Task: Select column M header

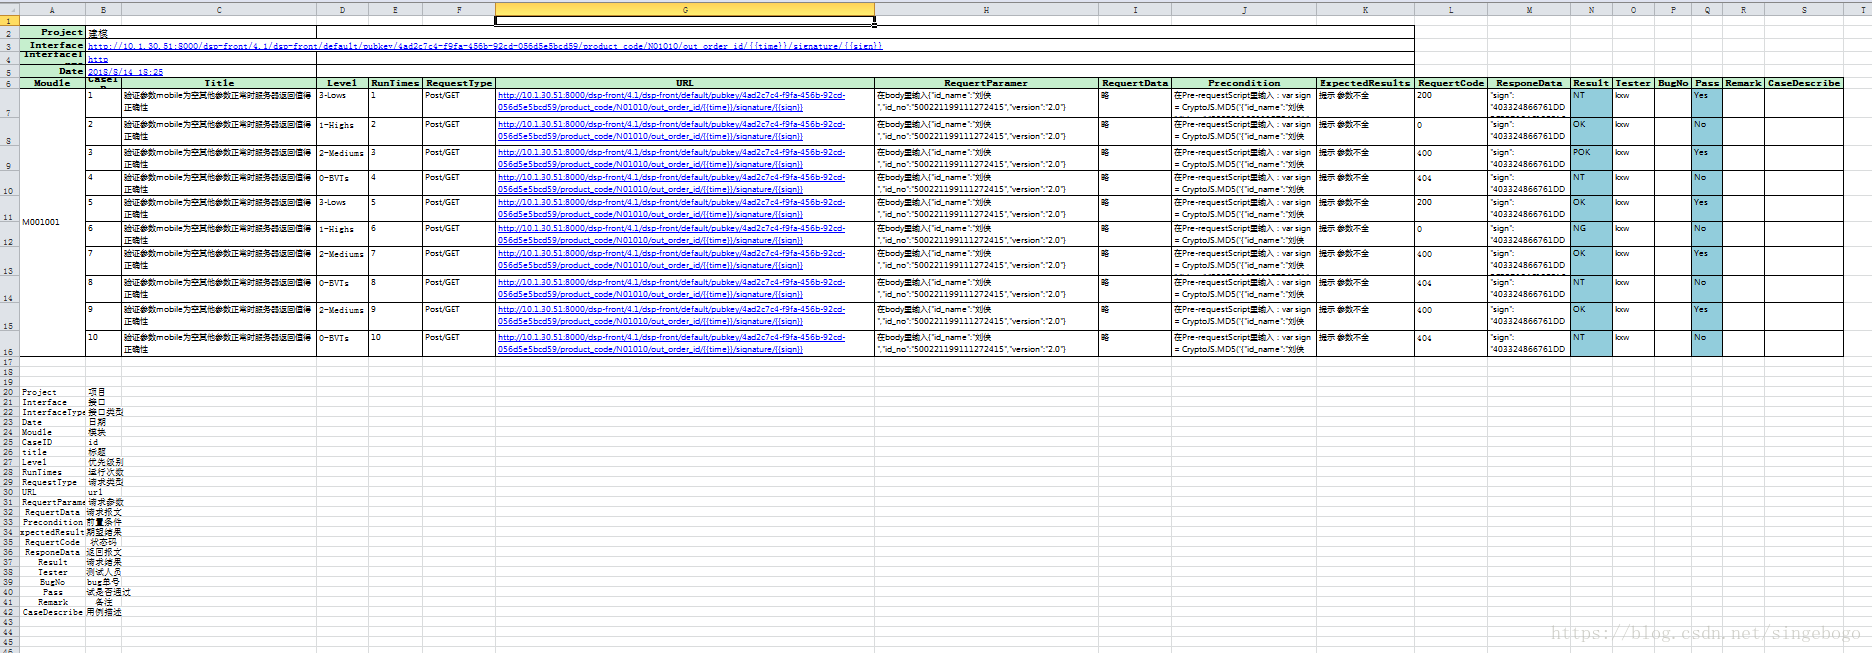Action: 1529,9
